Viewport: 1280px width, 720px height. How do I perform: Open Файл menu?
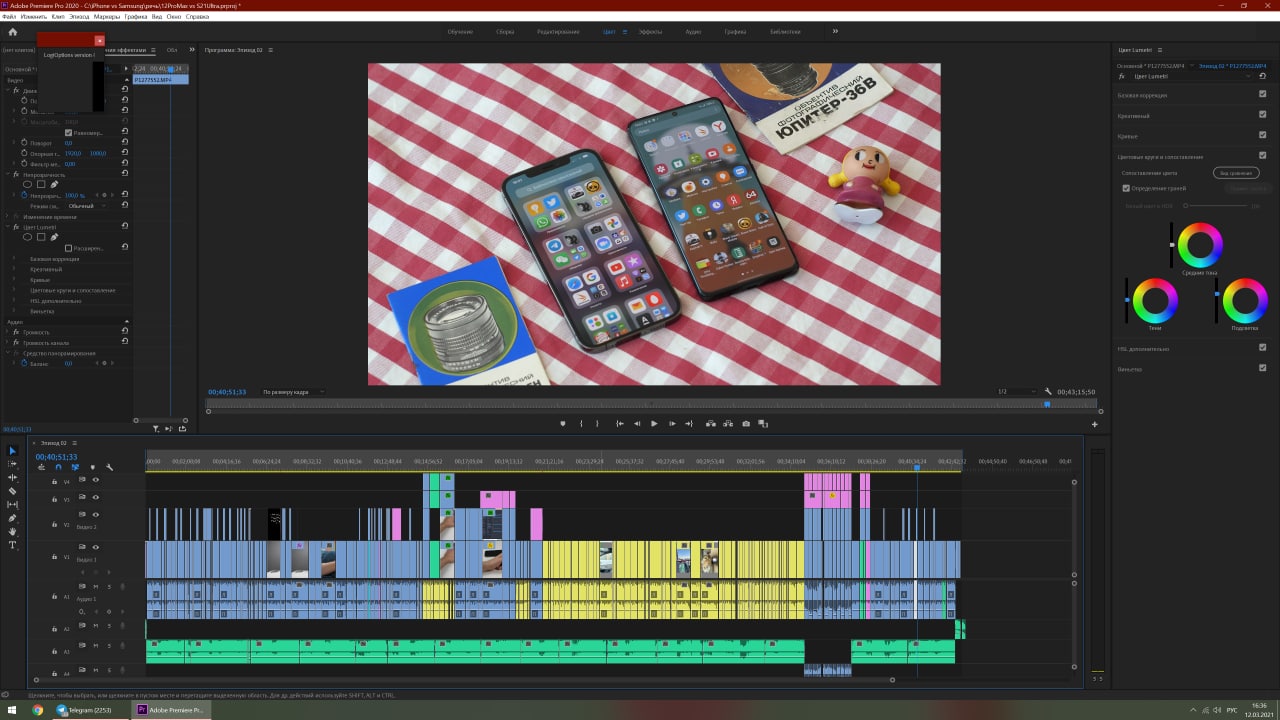(x=10, y=17)
